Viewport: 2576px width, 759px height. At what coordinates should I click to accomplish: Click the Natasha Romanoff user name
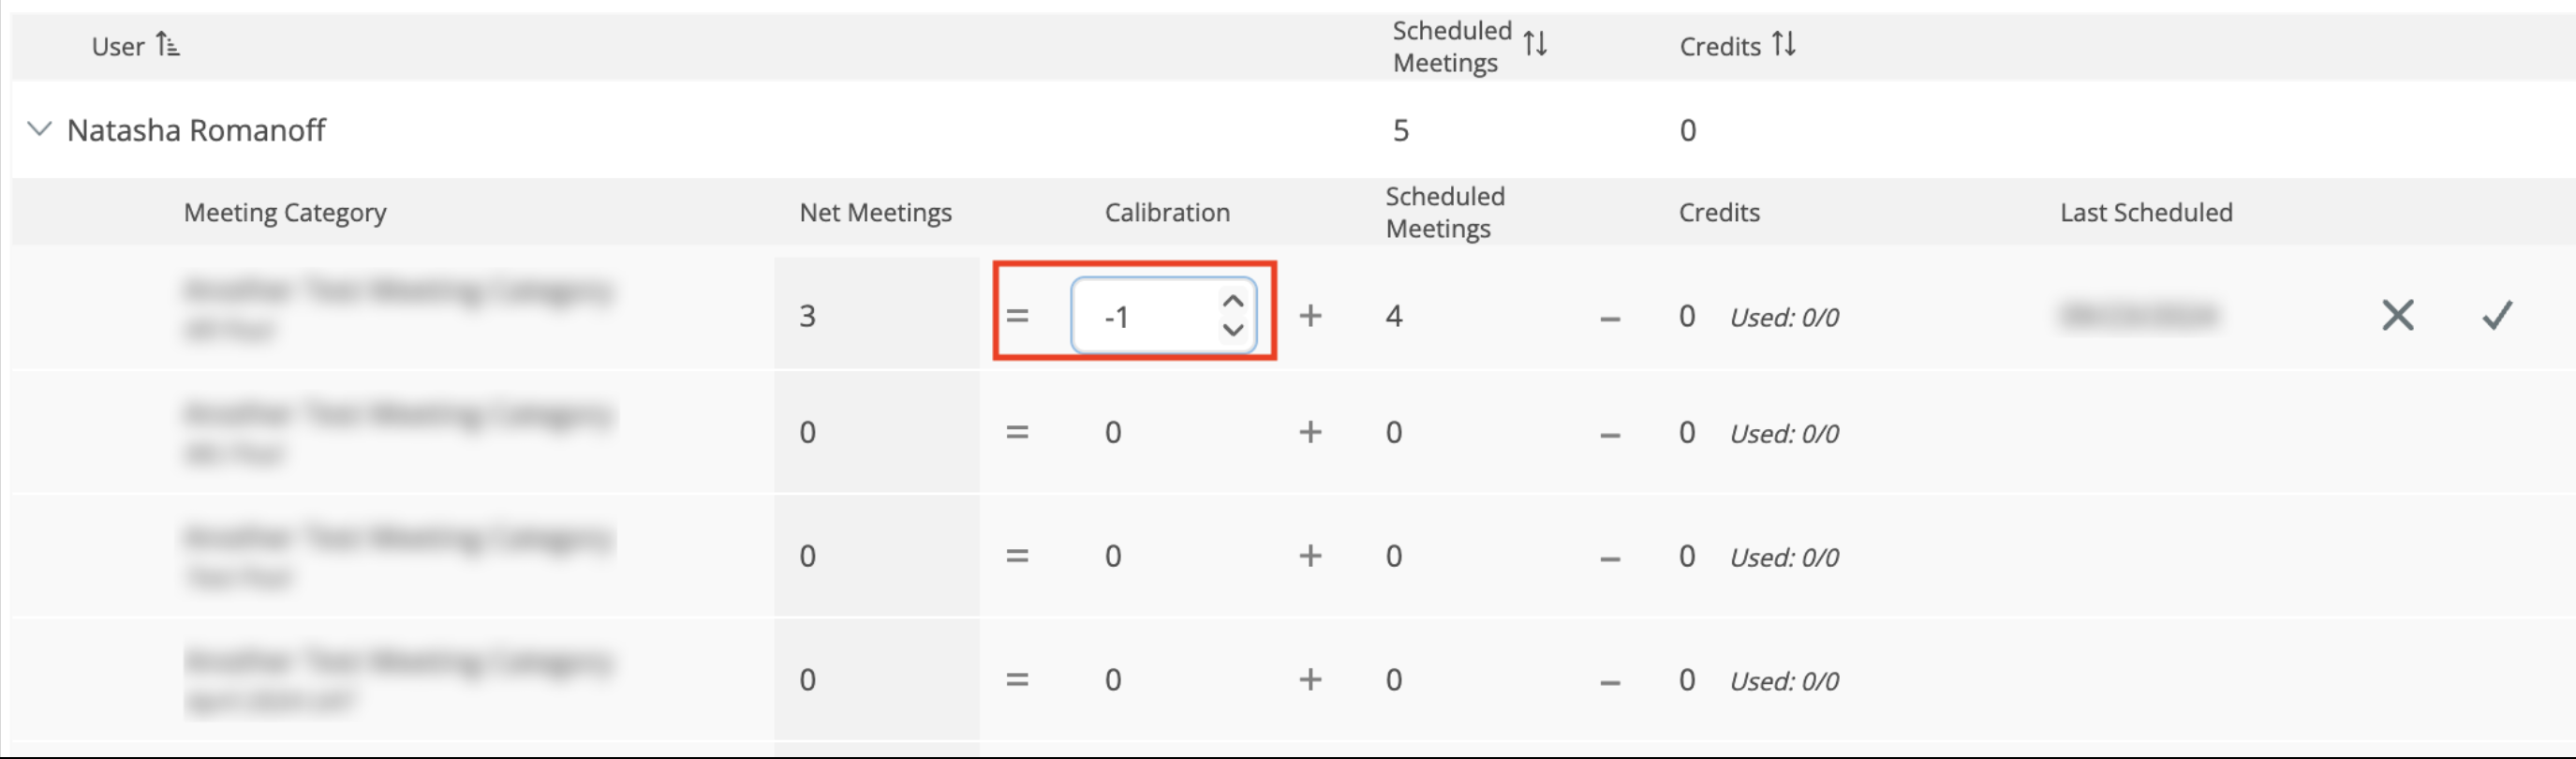[196, 130]
